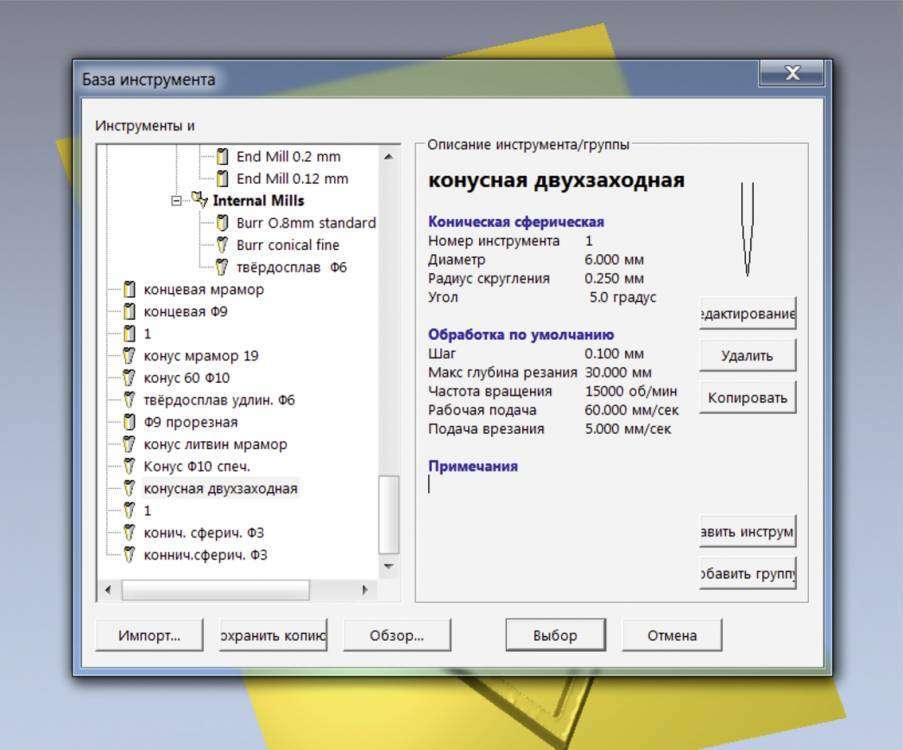Viewport: 903px width, 750px height.
Task: Select конус 60 Ф10 in the tool list
Action: (x=186, y=378)
